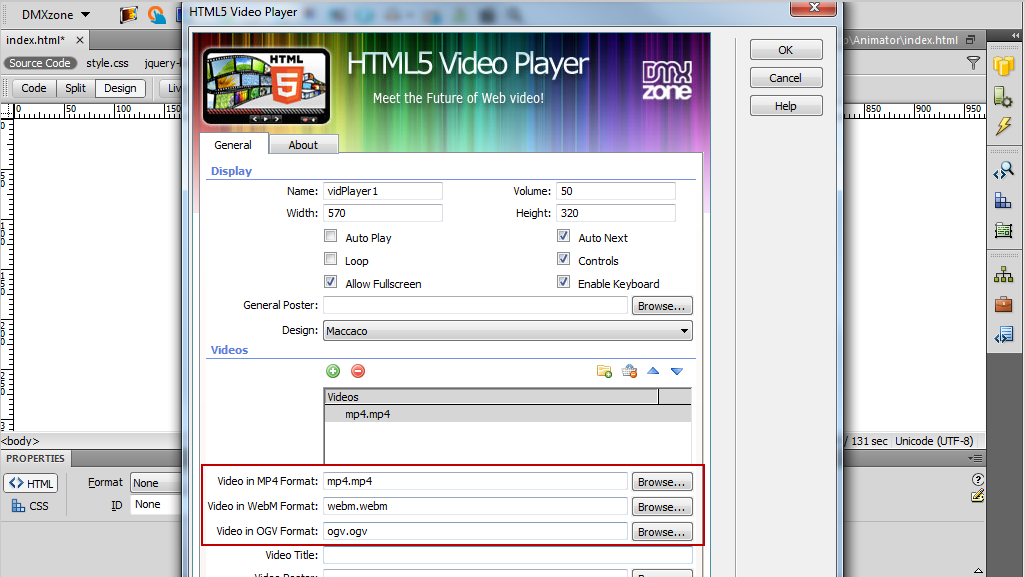Image resolution: width=1025 pixels, height=577 pixels.
Task: Move video down with blue down arrow
Action: click(677, 371)
